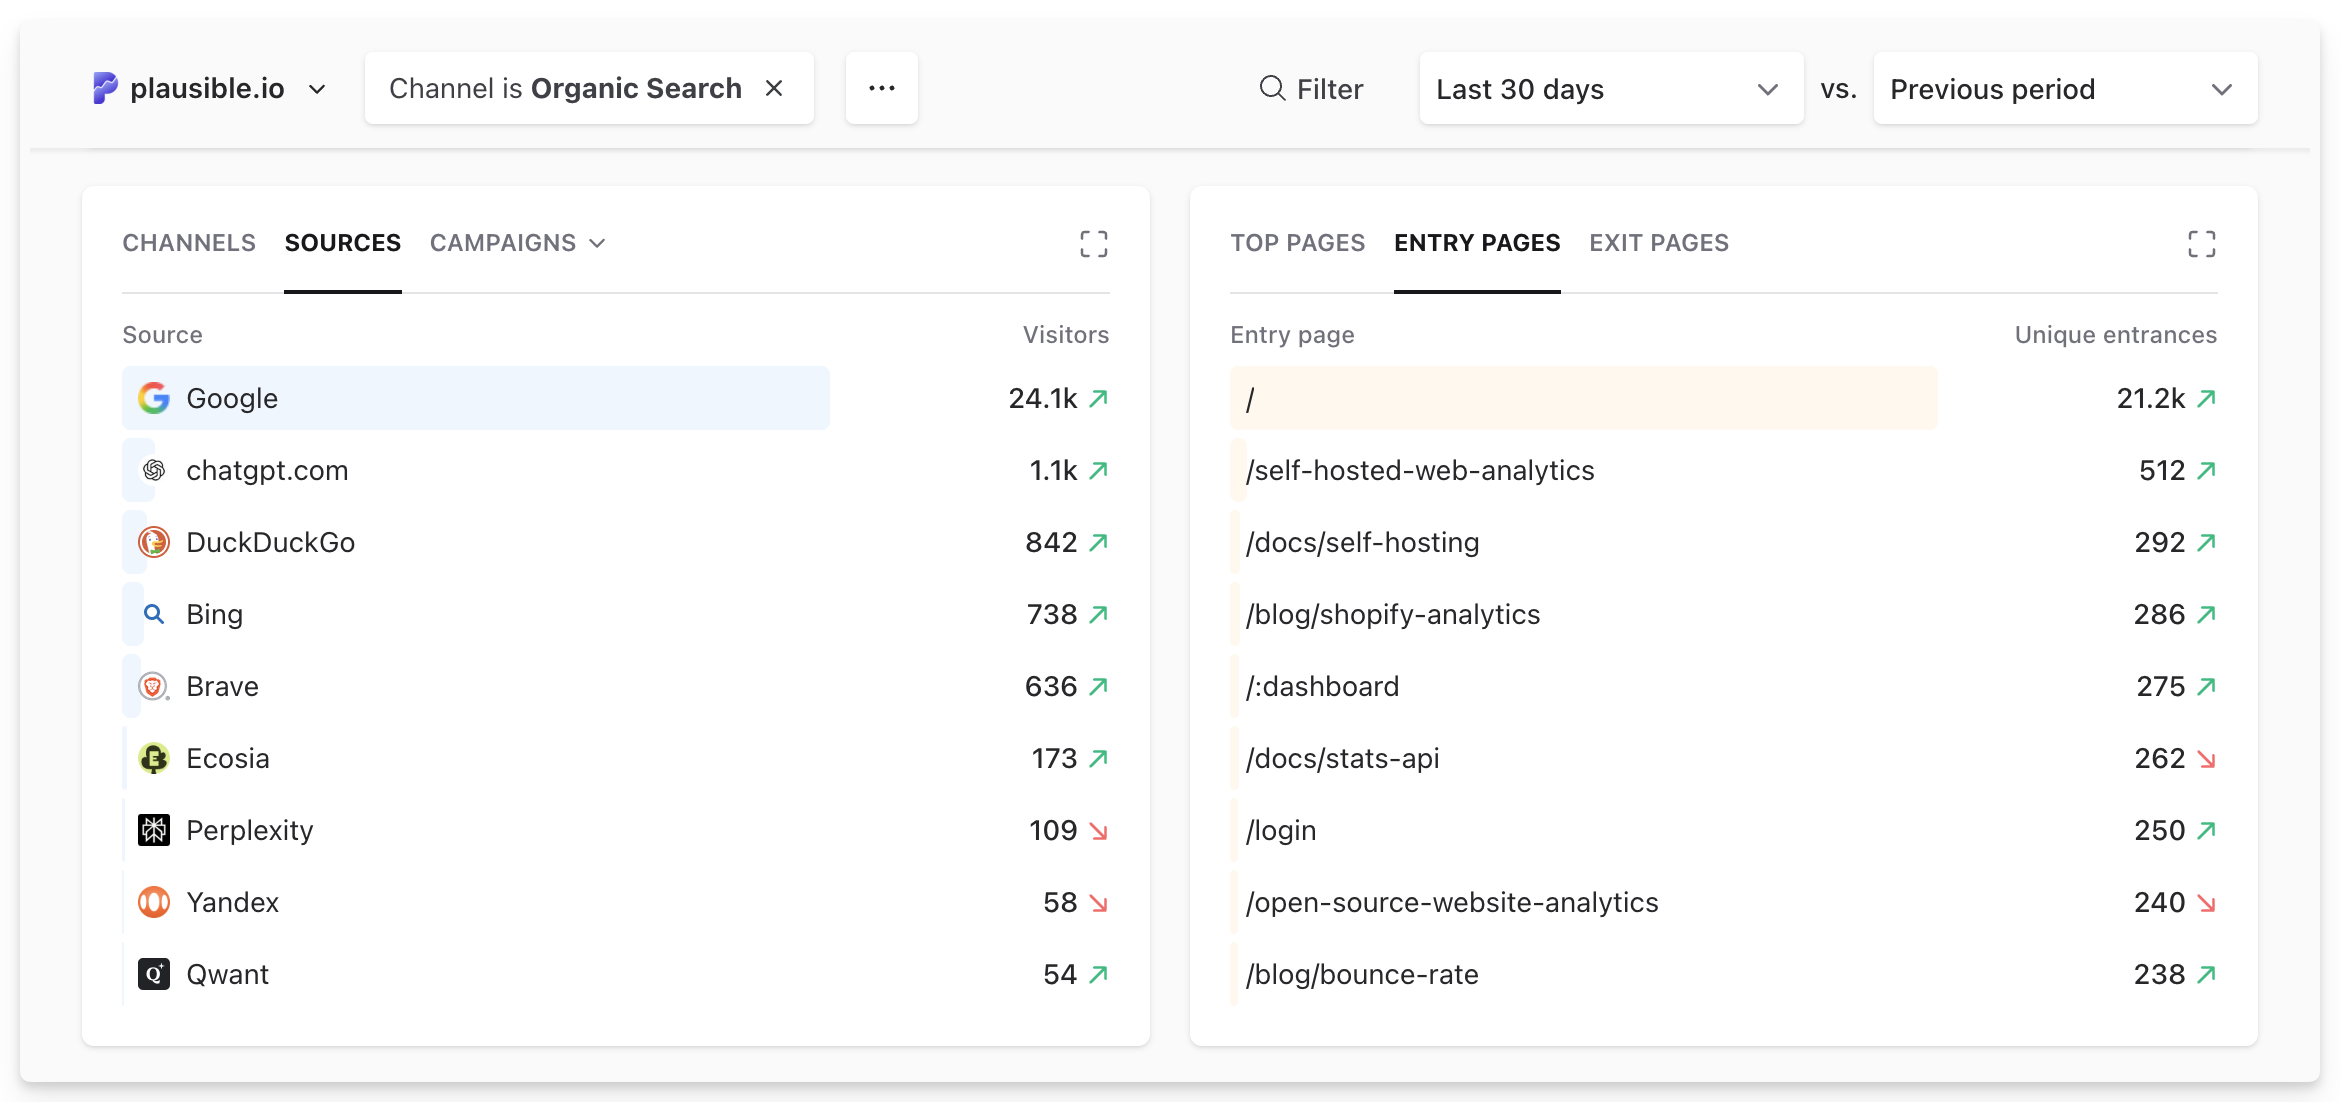Click the Ecosia source icon

tap(153, 758)
